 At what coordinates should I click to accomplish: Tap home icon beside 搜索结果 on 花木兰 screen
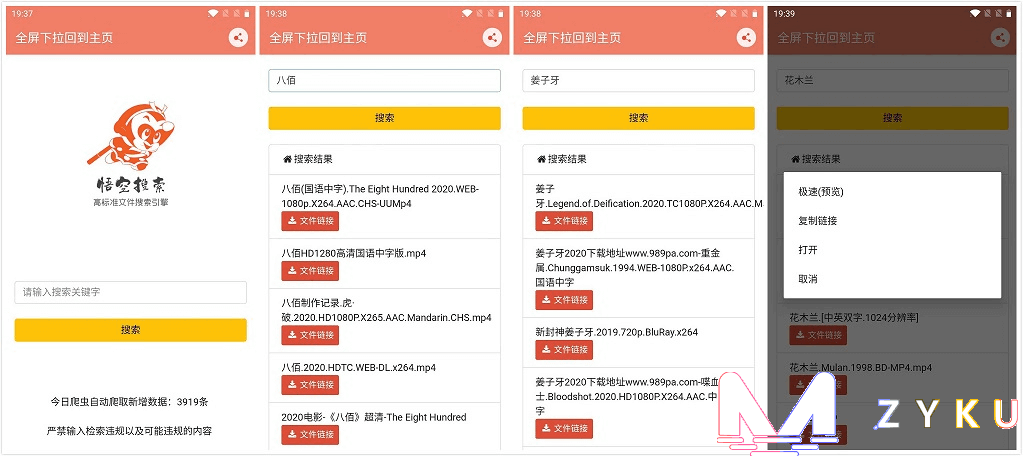[x=794, y=159]
